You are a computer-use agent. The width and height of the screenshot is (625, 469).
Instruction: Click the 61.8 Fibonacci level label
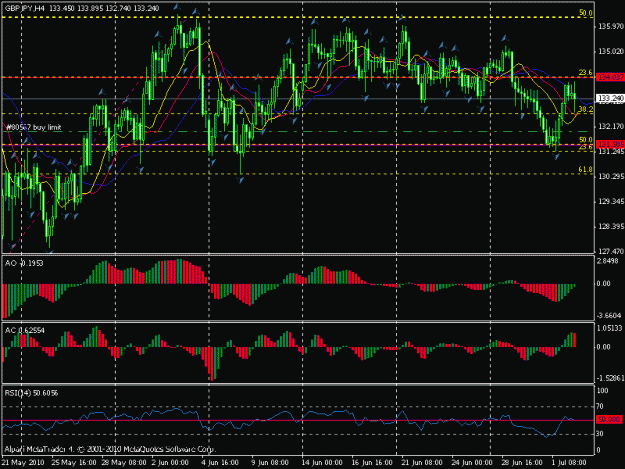(585, 169)
